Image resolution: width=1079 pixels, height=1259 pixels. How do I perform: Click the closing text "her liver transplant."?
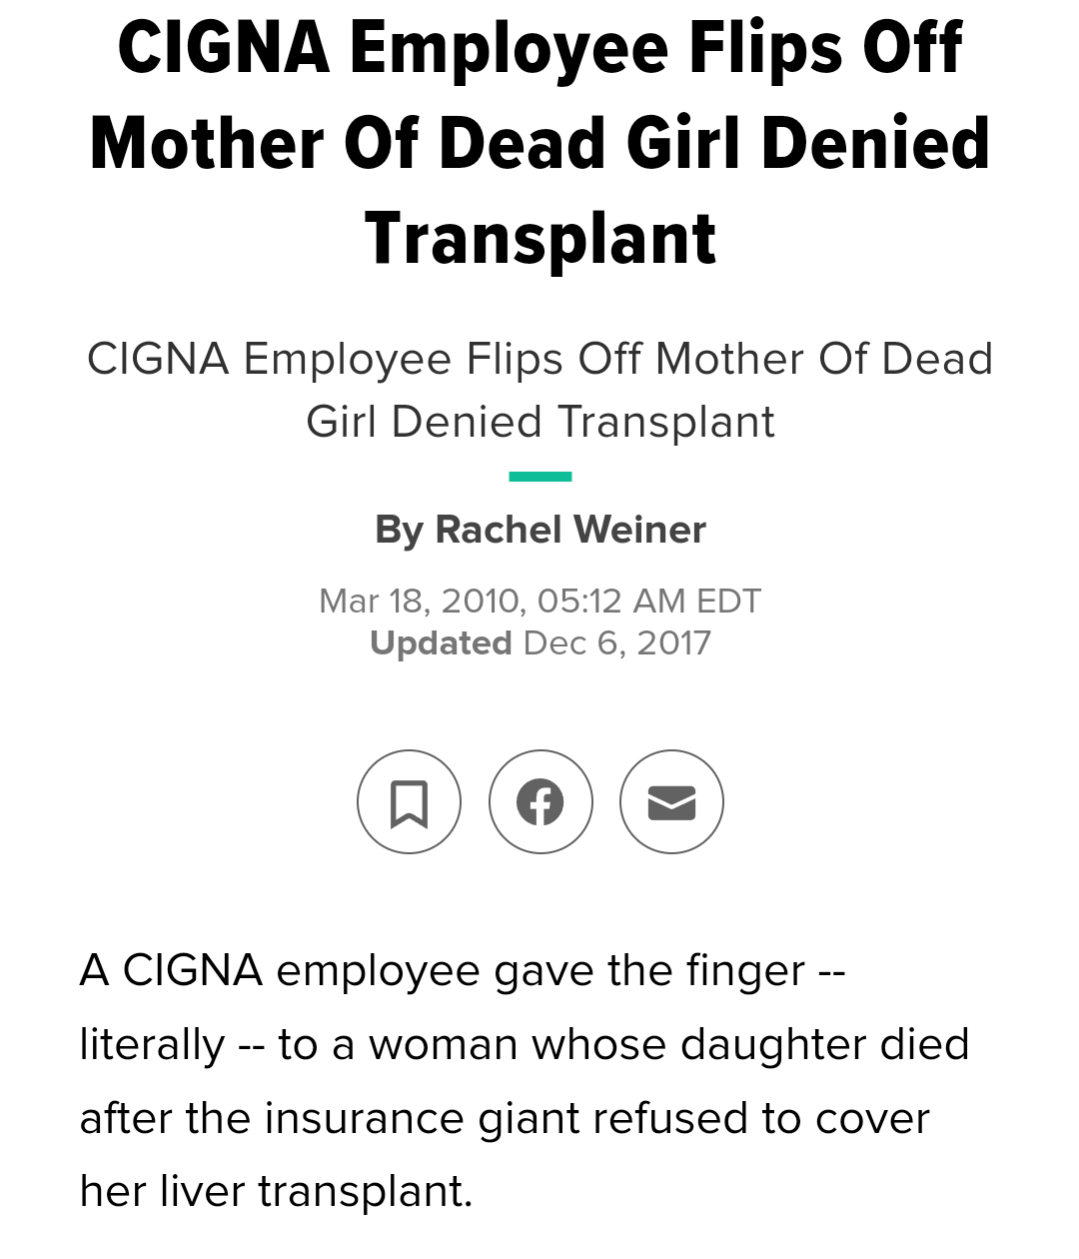click(x=275, y=1191)
